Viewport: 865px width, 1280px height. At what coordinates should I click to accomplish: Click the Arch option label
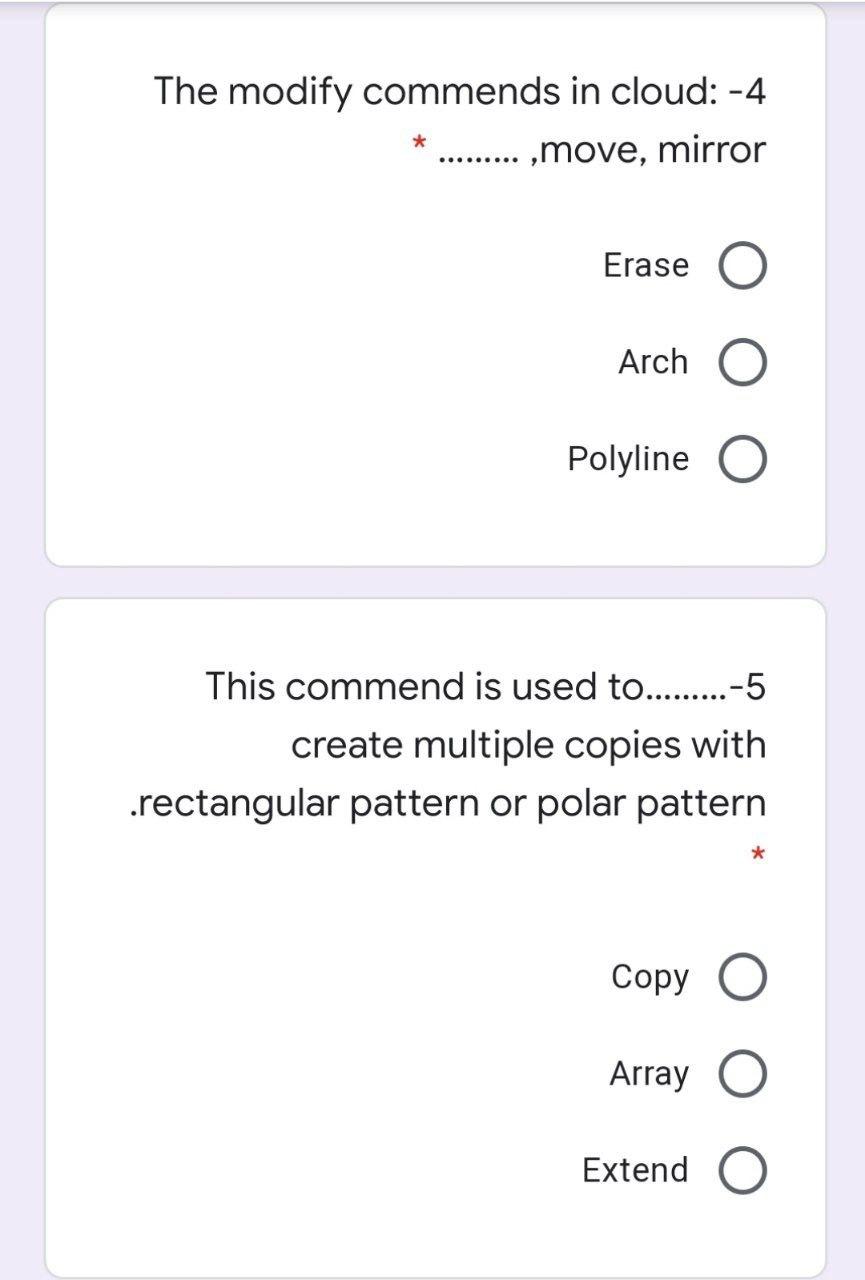point(655,362)
